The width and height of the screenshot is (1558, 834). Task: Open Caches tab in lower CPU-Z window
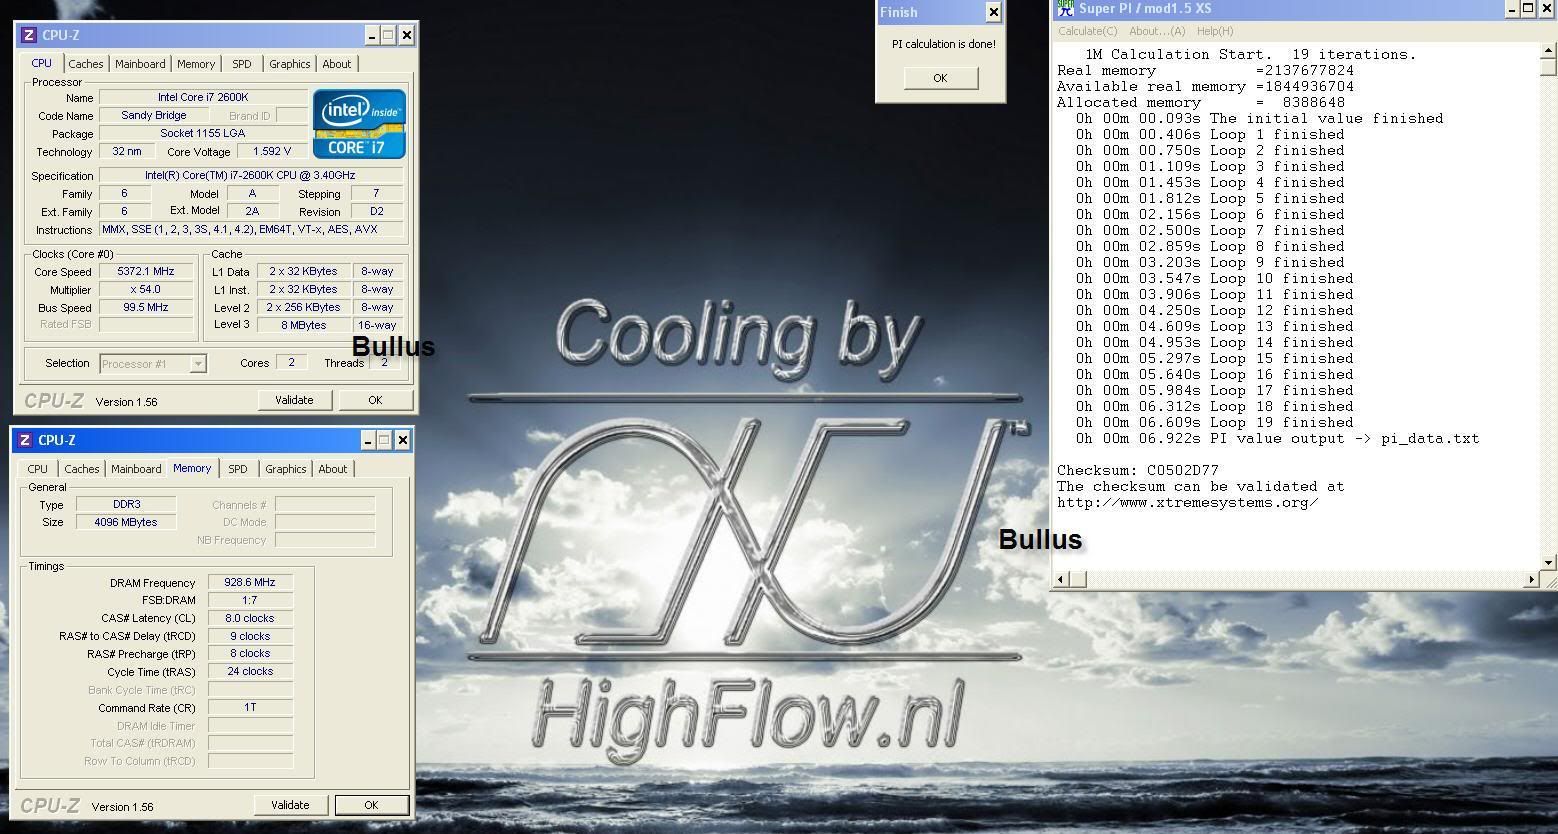click(82, 469)
